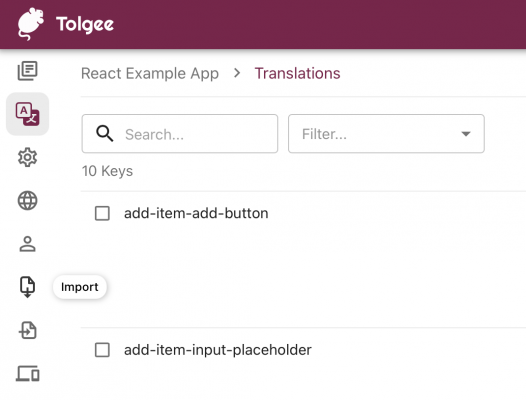Open project settings gear icon
526x400 pixels.
click(x=28, y=157)
